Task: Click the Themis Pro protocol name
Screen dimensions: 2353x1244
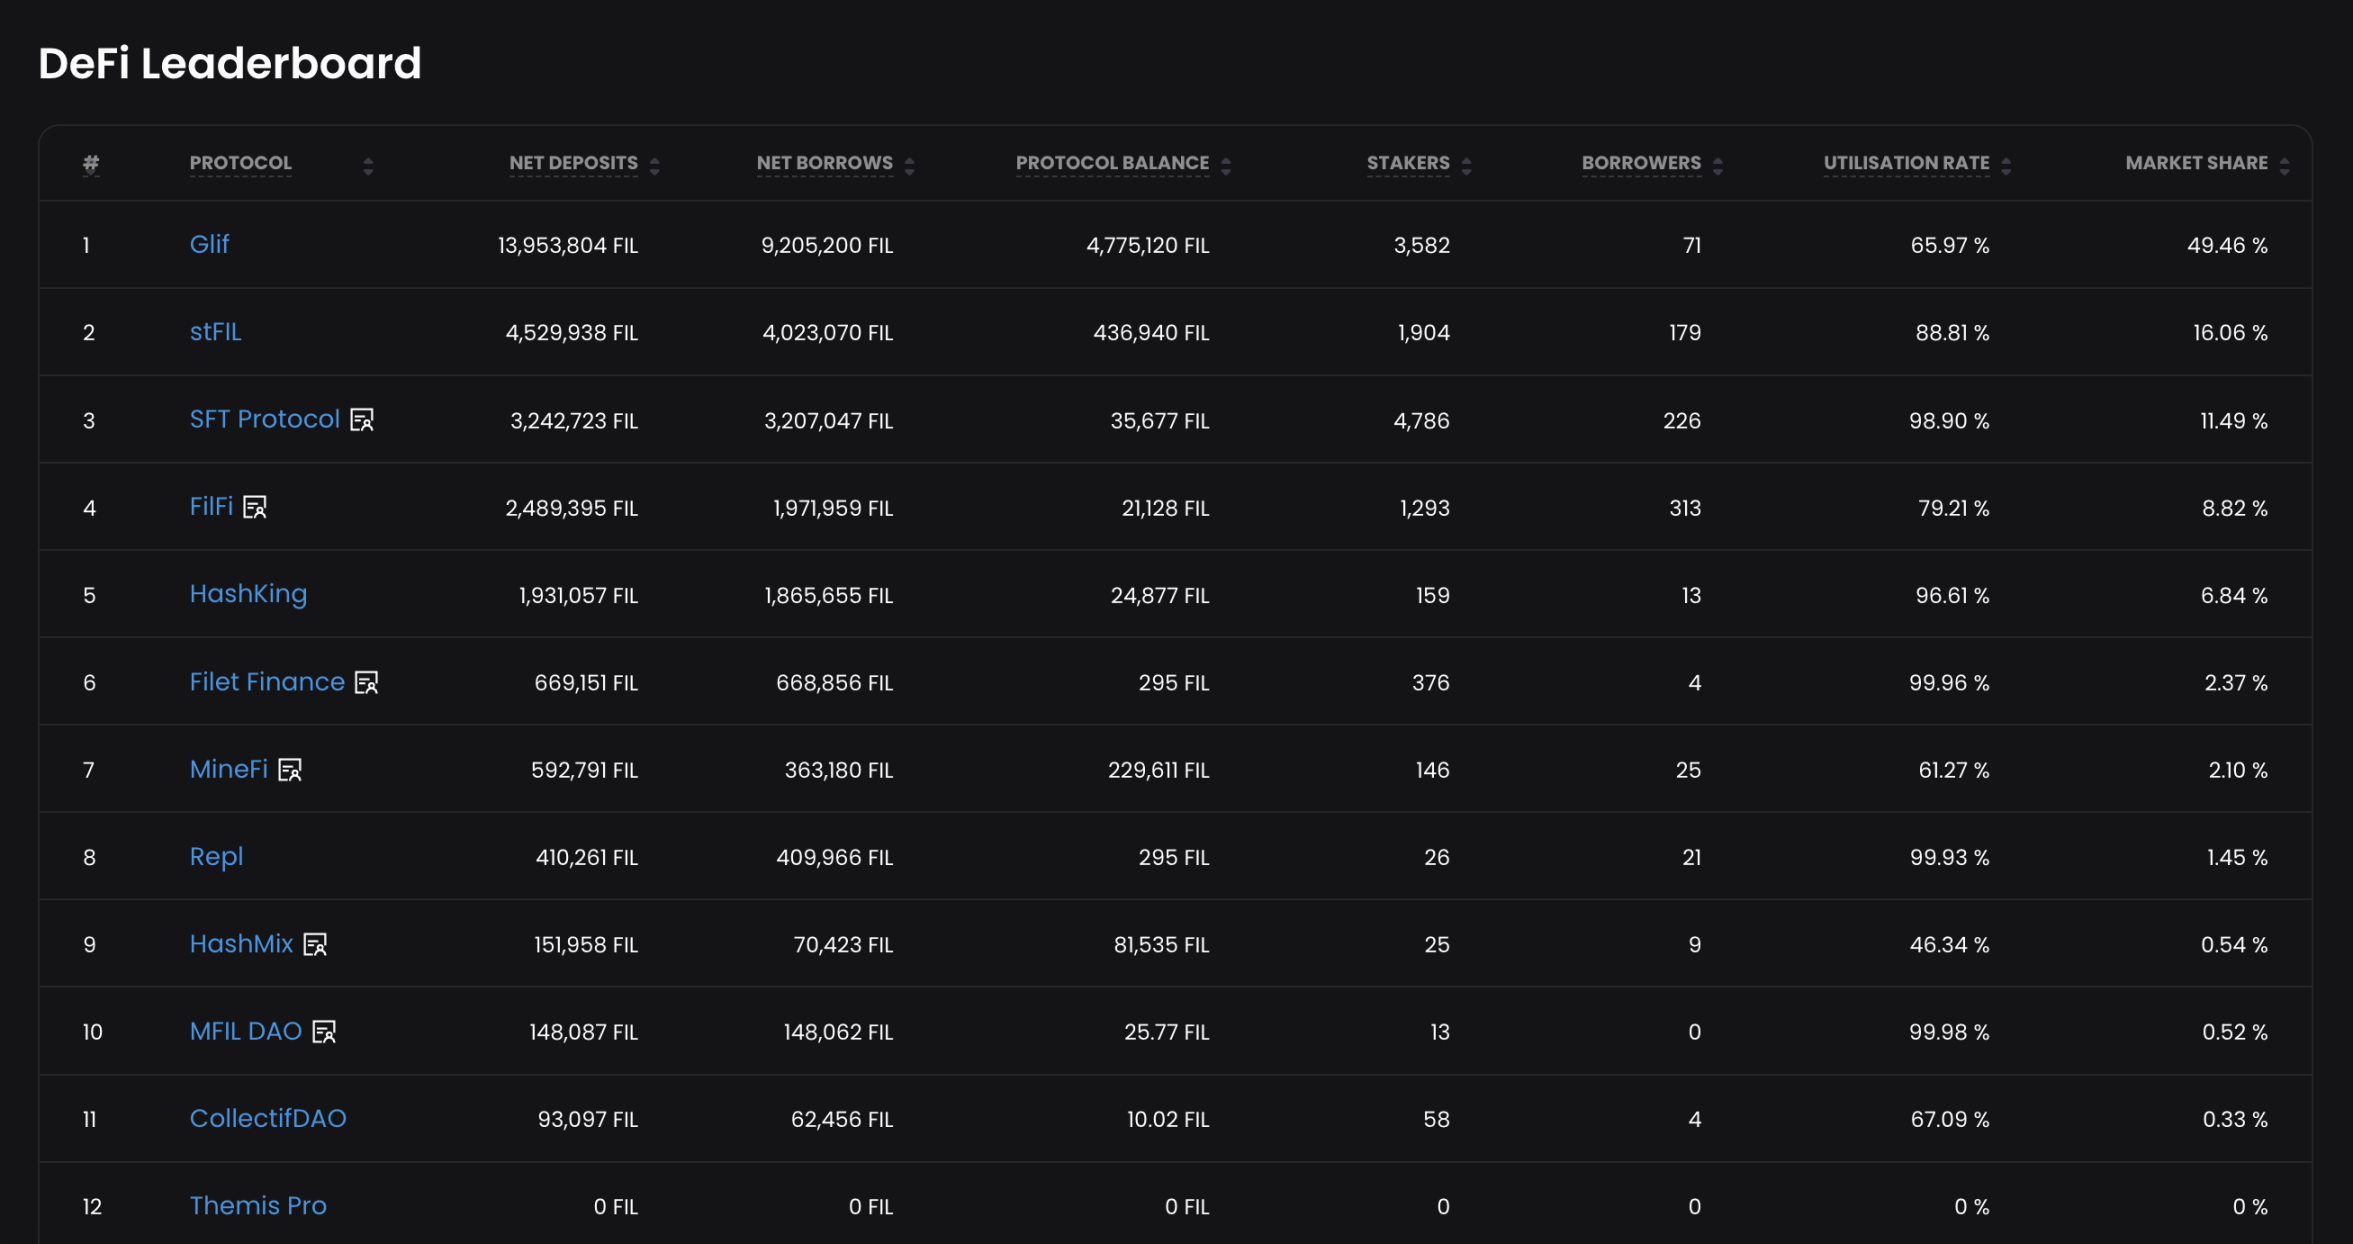Action: click(x=258, y=1206)
